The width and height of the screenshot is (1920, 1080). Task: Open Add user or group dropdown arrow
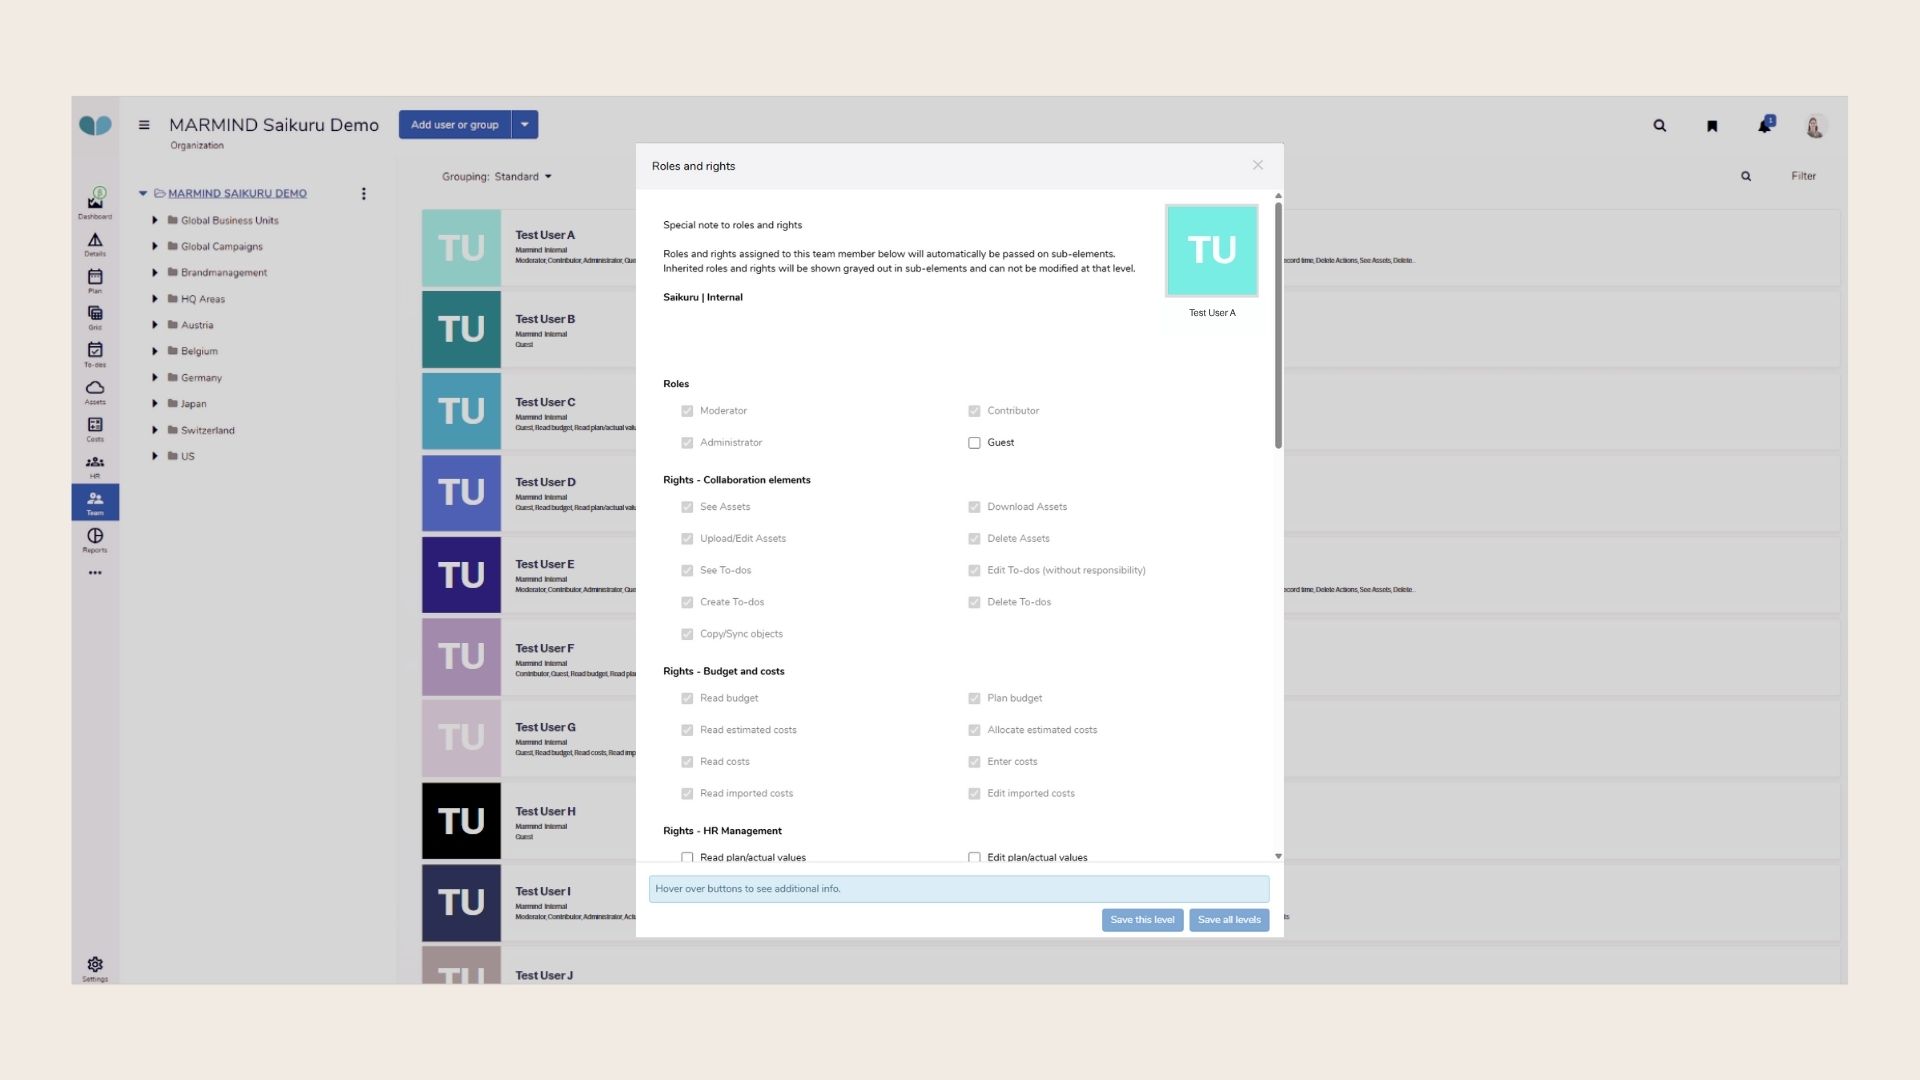[x=525, y=125]
